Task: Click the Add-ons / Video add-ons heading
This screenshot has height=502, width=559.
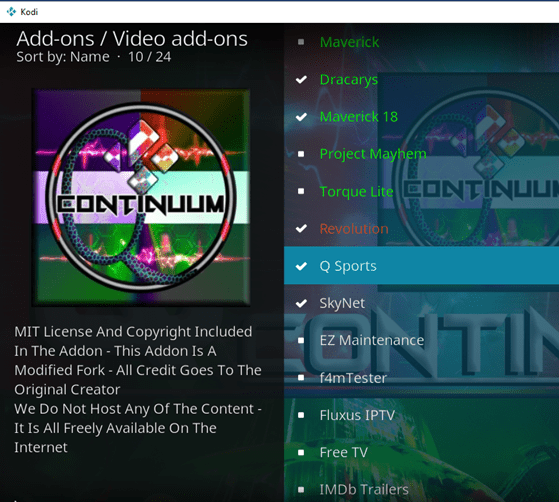Action: click(132, 39)
